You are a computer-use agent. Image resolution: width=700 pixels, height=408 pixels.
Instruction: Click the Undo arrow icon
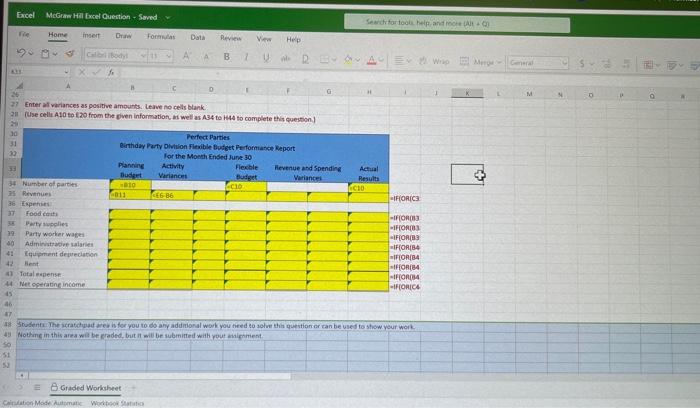[21, 53]
